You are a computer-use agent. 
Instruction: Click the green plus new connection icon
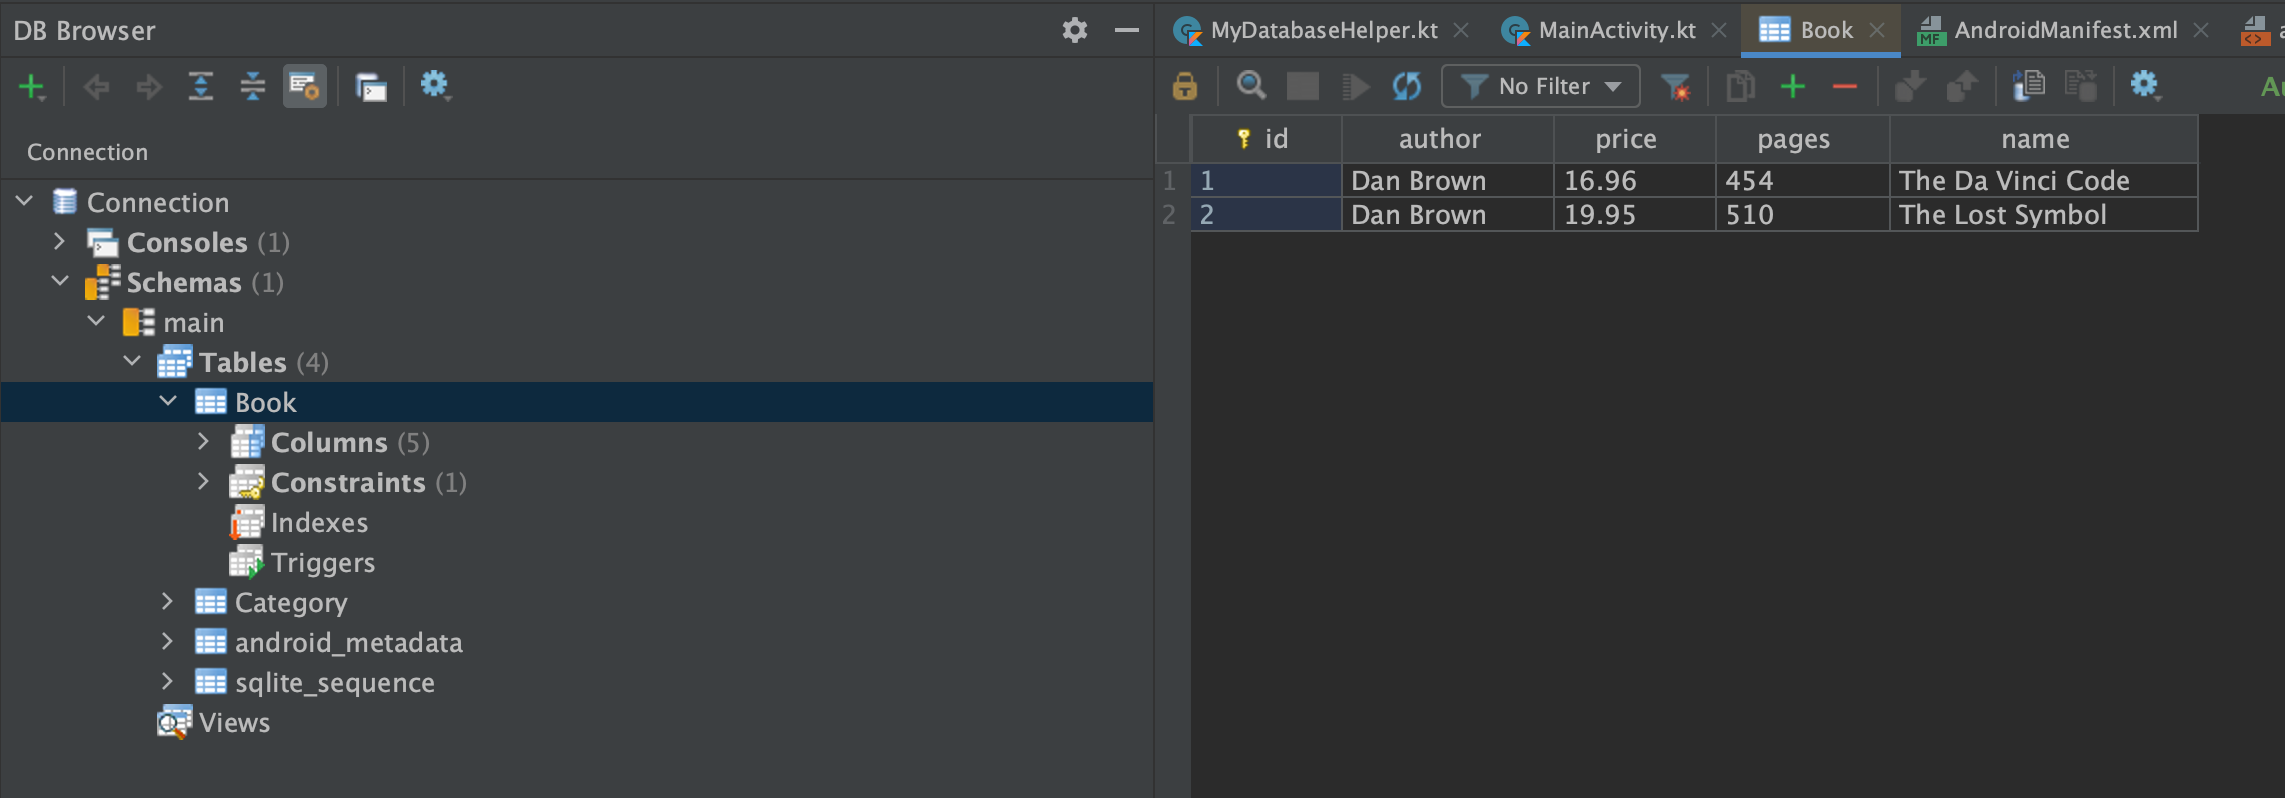pyautogui.click(x=32, y=87)
